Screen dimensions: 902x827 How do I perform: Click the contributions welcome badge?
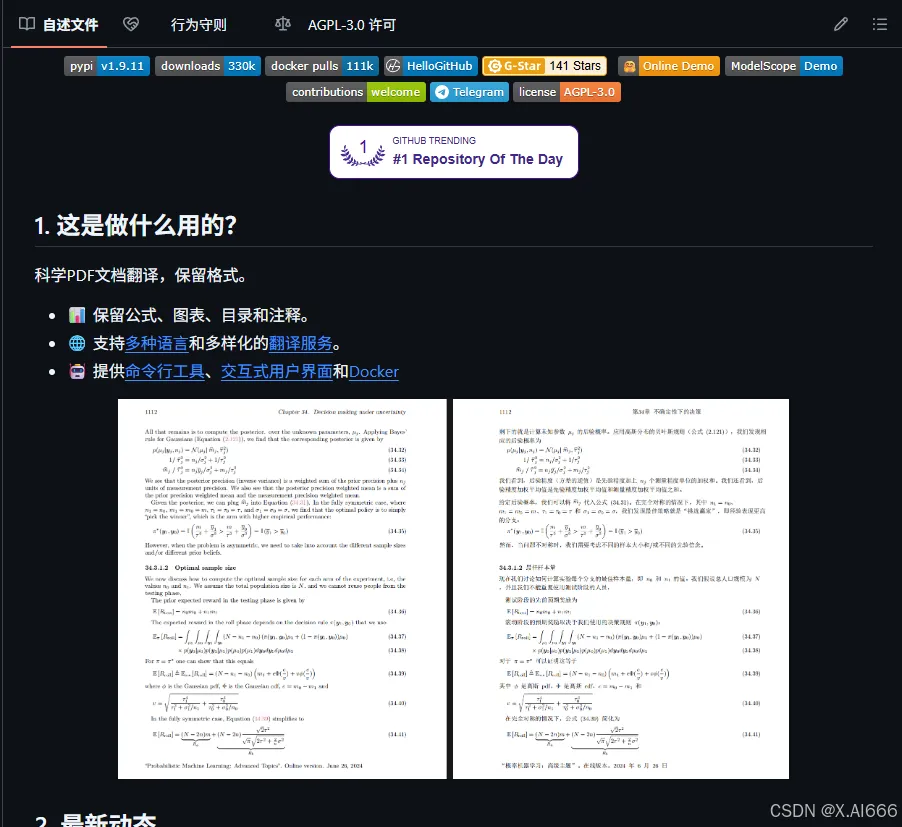click(x=356, y=92)
